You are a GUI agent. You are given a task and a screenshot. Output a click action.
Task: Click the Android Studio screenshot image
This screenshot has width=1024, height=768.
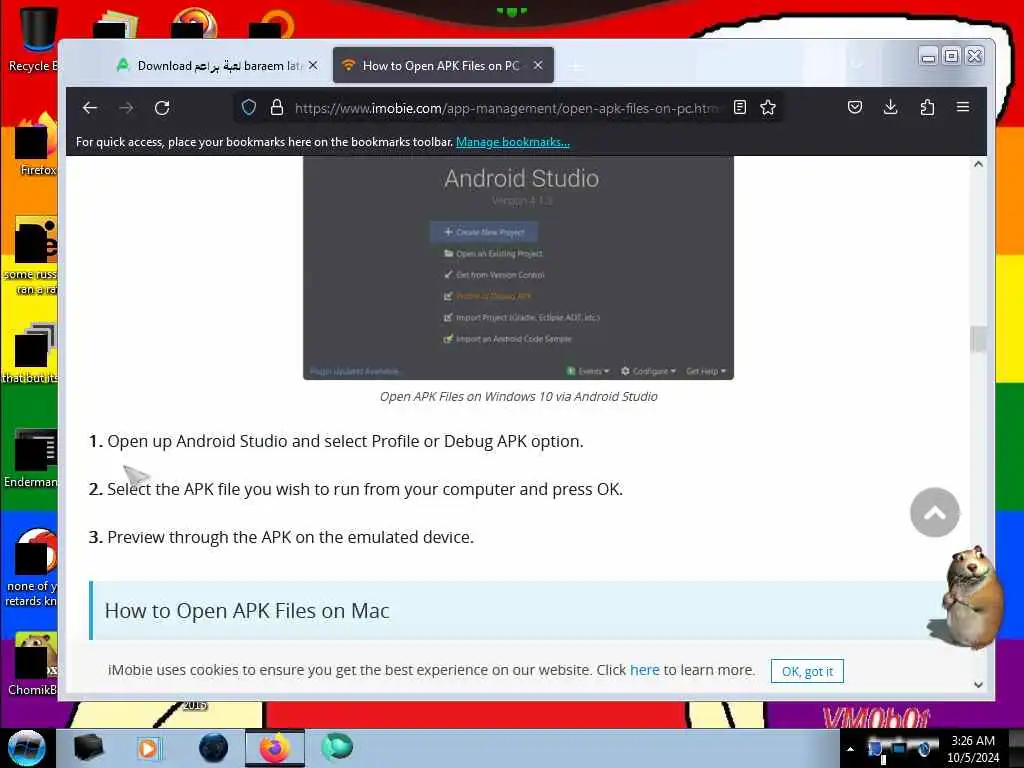519,268
